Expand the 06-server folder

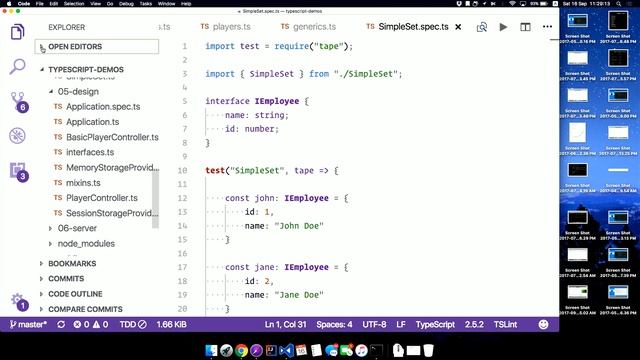coord(77,228)
